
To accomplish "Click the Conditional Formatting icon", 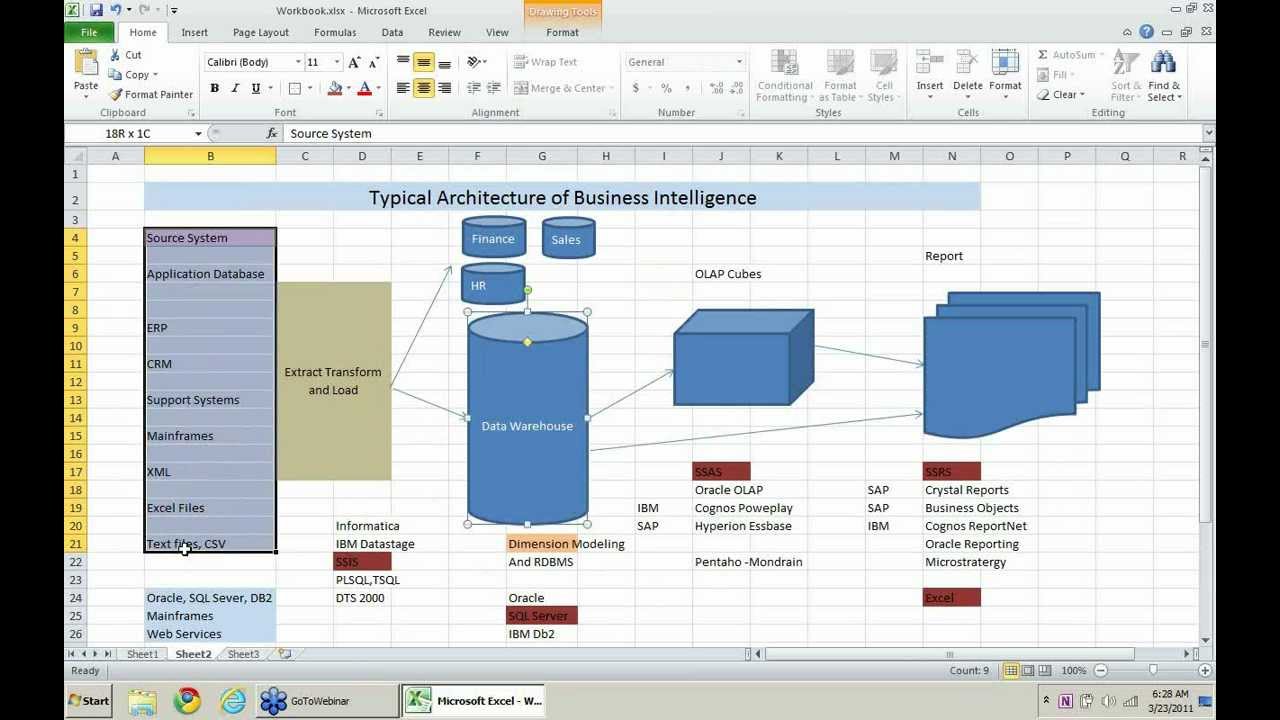I will [784, 64].
